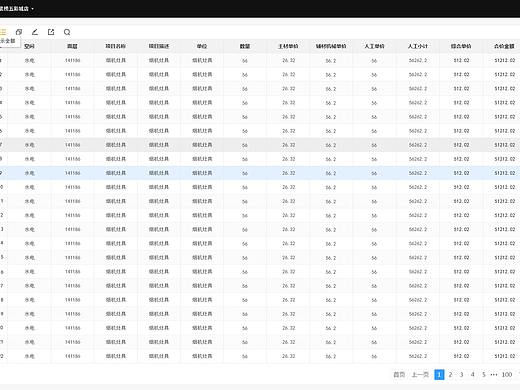Click the 辅材机械单价 column header

tap(331, 46)
